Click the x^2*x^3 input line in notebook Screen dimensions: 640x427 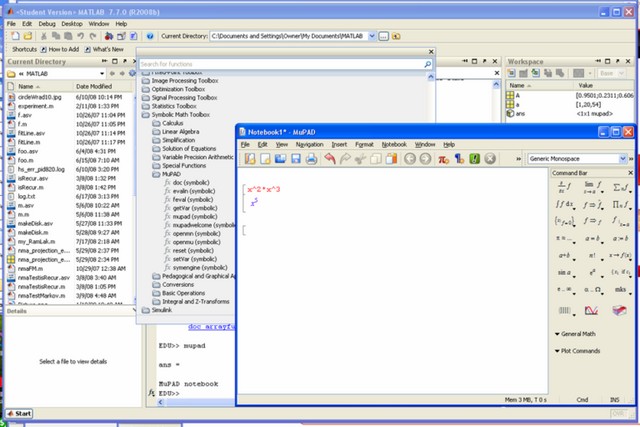264,189
